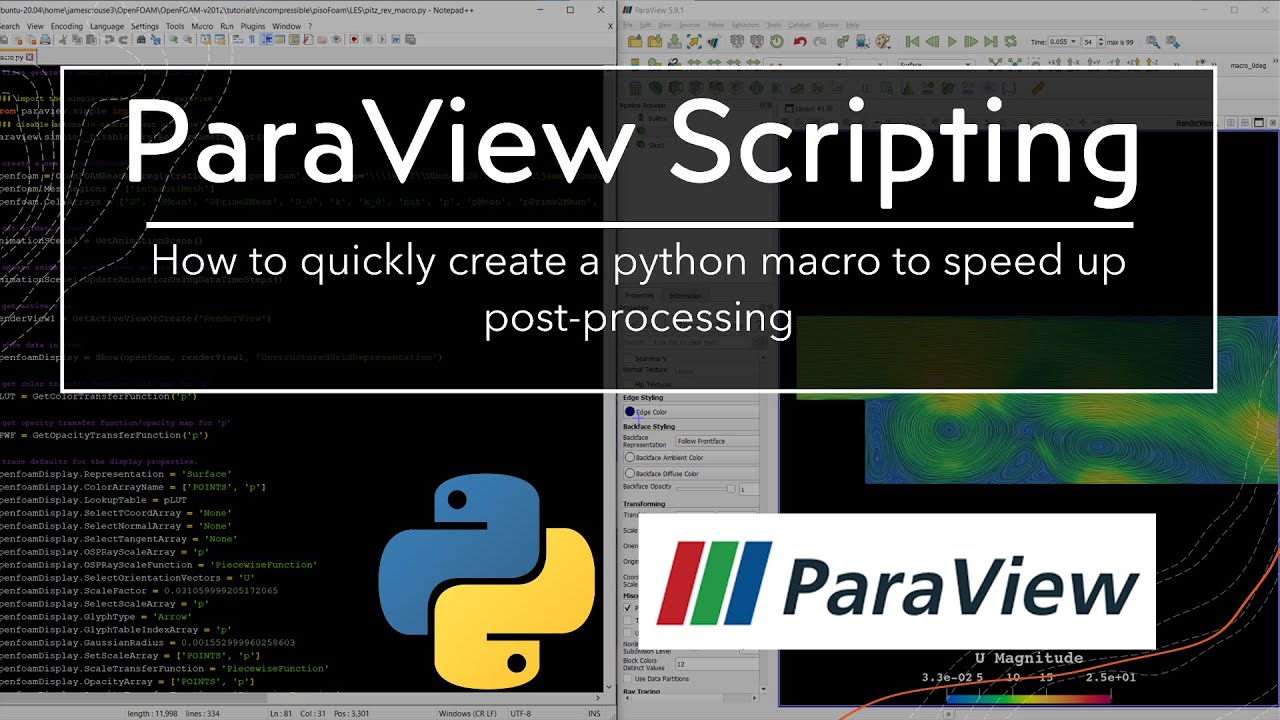Close the macro.py tab in Notepad++
The image size is (1280, 720).
pyautogui.click(x=30, y=57)
